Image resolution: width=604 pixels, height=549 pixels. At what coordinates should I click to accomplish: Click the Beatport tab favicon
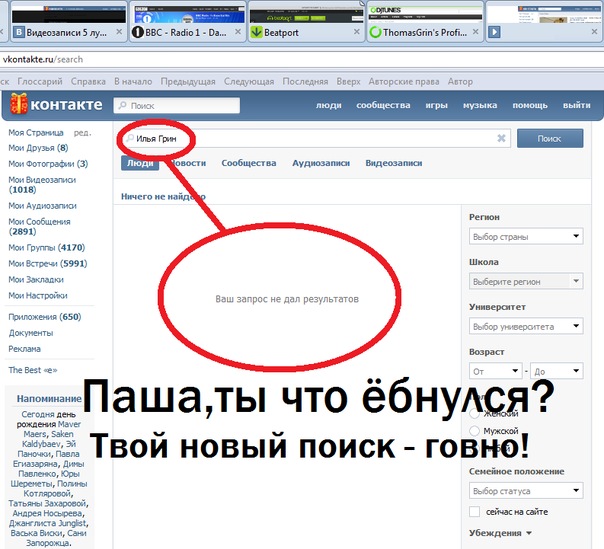[x=256, y=32]
